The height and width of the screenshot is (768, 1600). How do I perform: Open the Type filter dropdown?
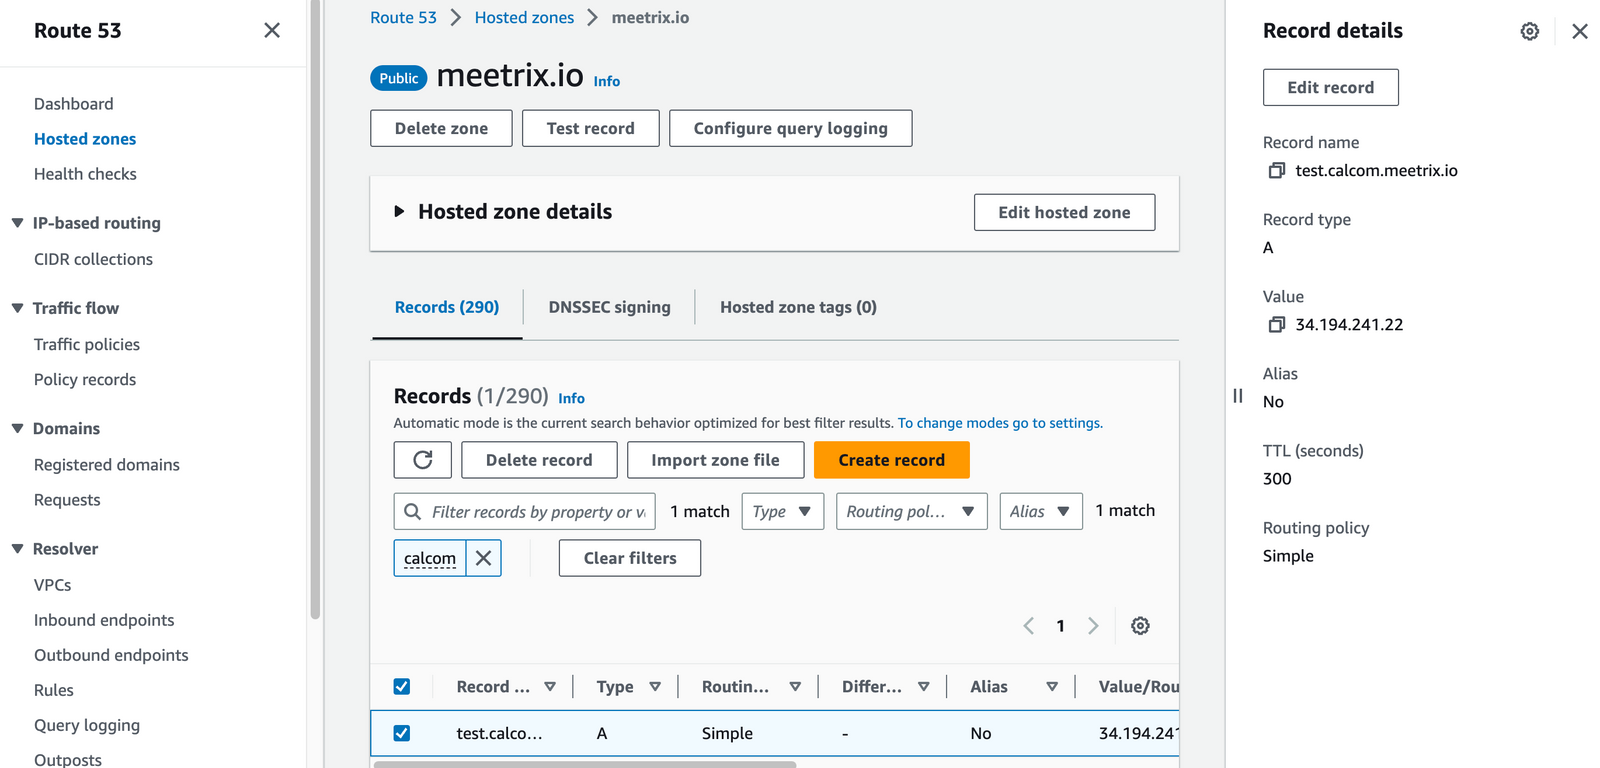tap(783, 511)
